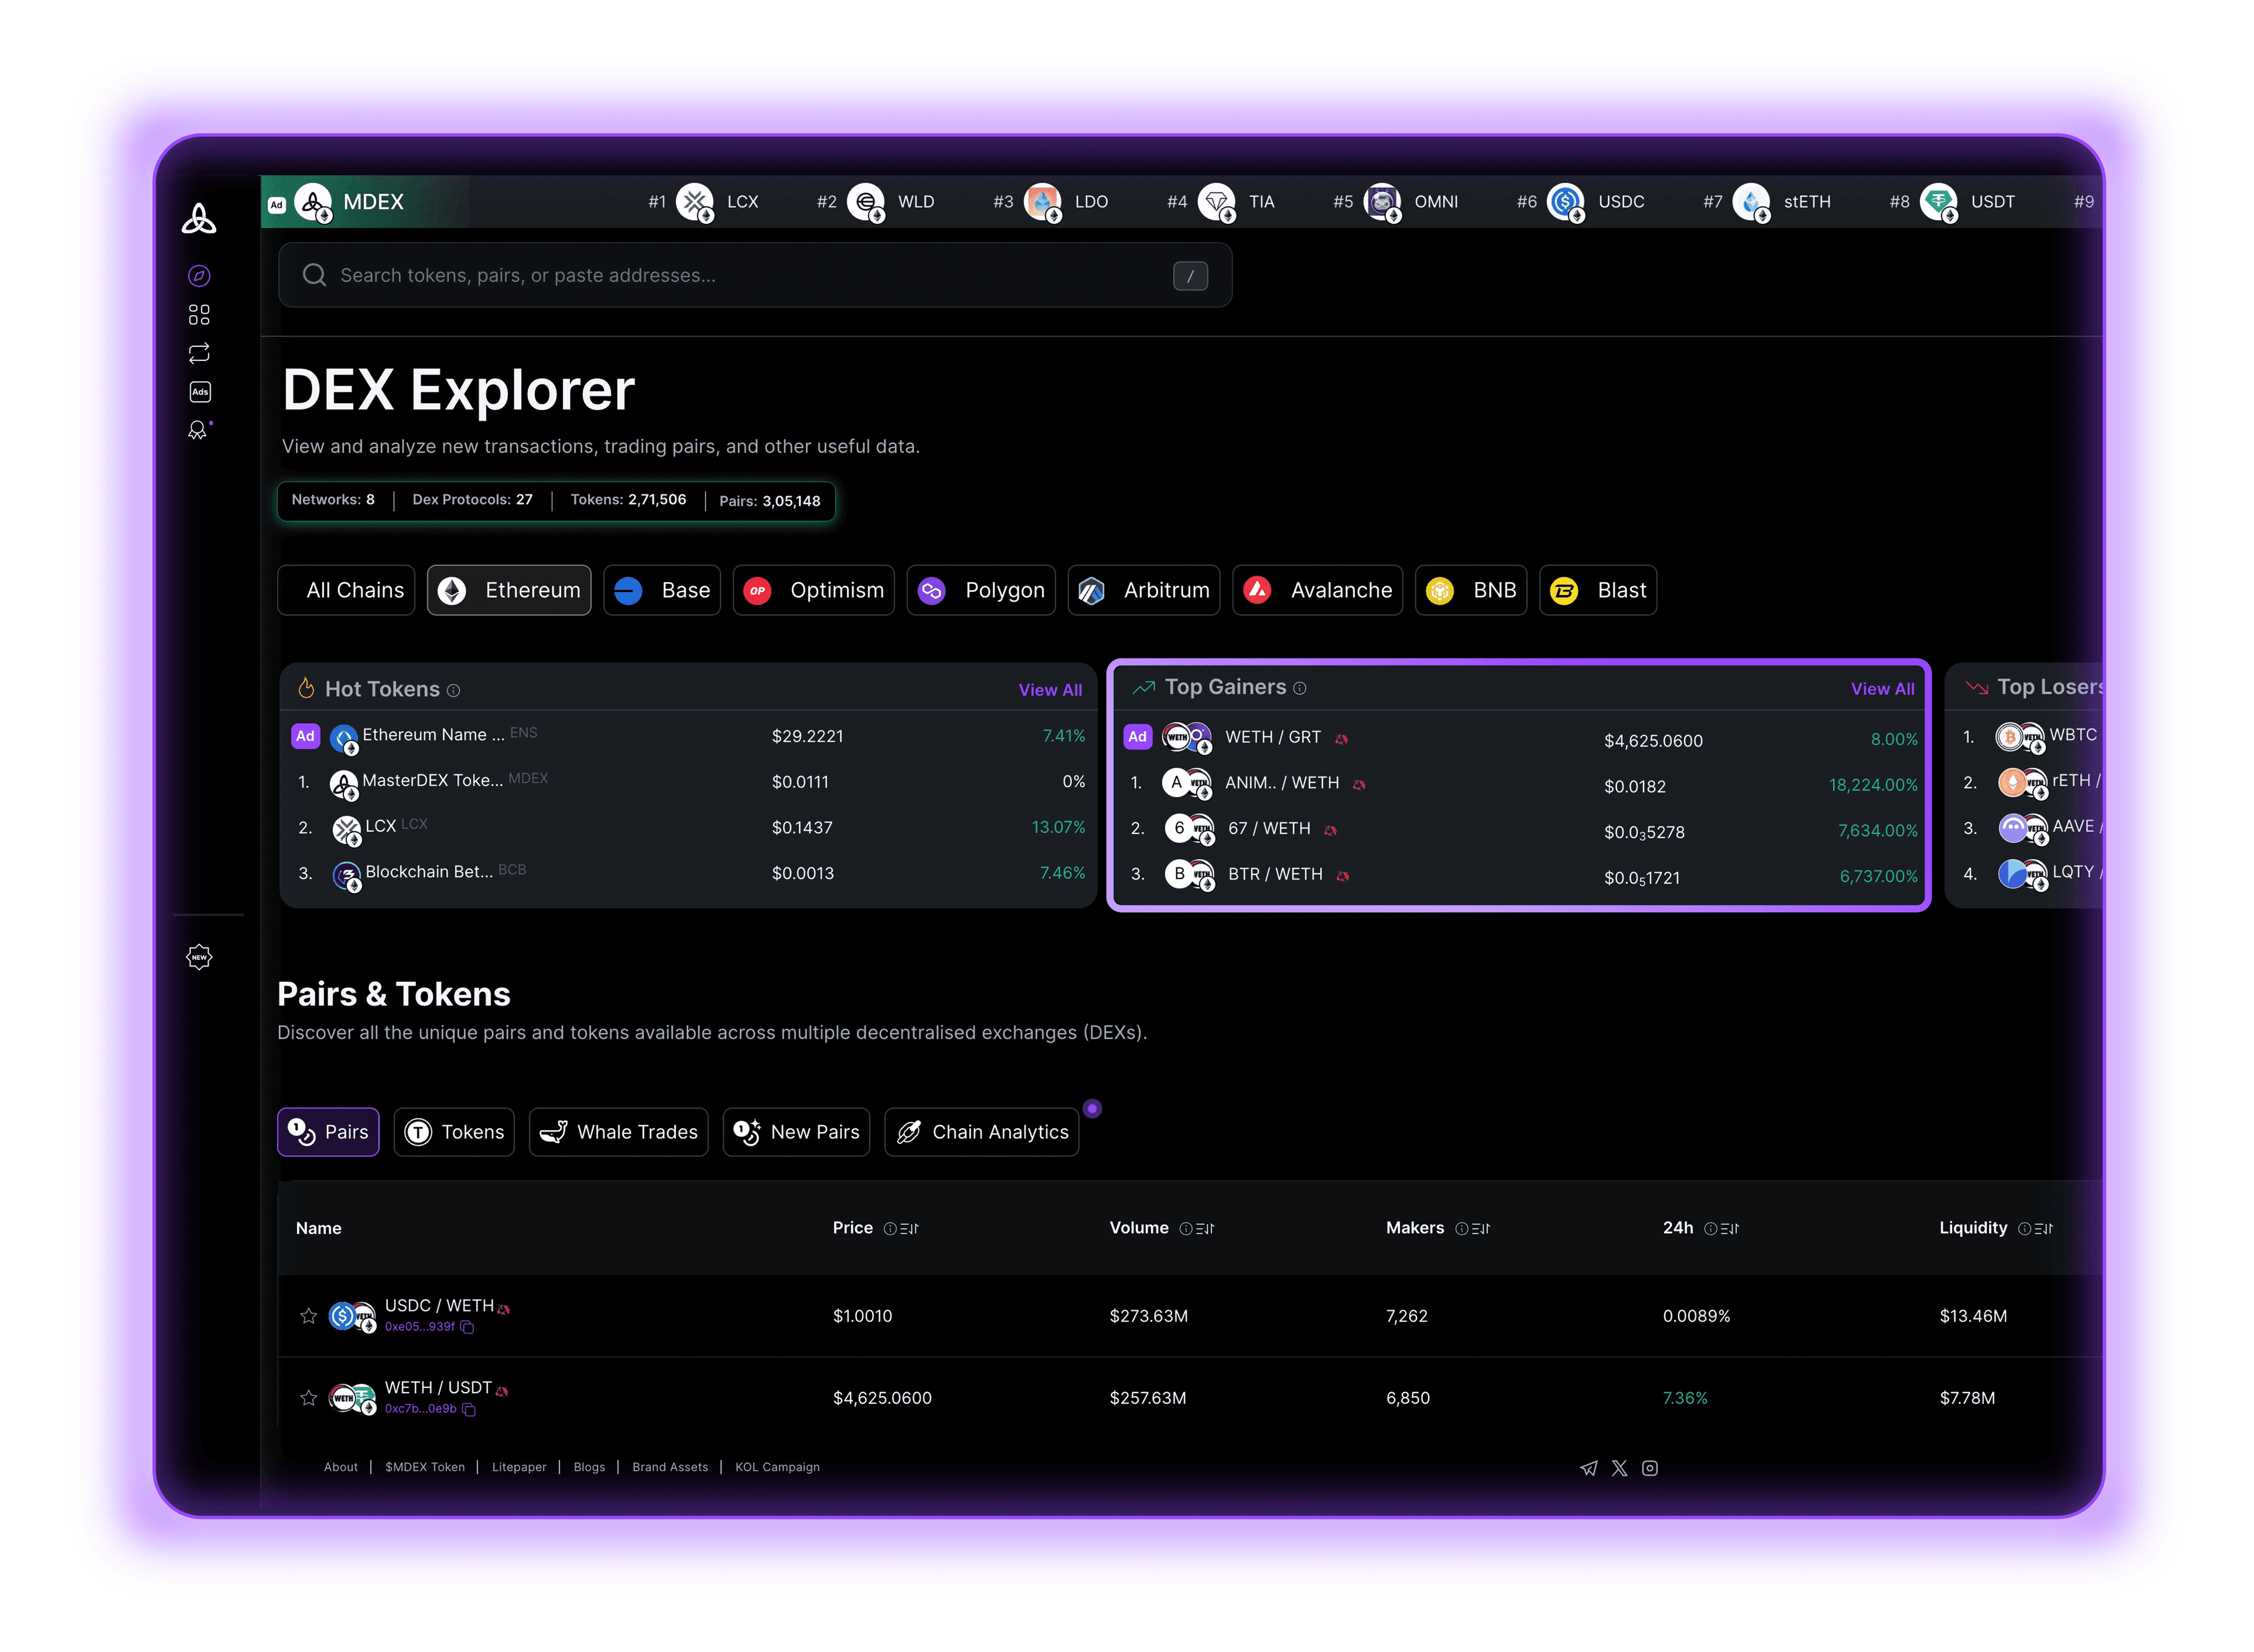Click the search tokens input field

coord(740,275)
